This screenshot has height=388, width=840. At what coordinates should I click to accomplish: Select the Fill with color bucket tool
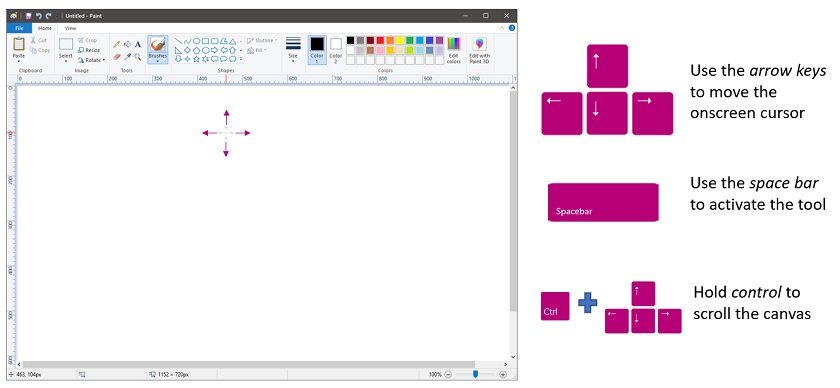pos(127,44)
